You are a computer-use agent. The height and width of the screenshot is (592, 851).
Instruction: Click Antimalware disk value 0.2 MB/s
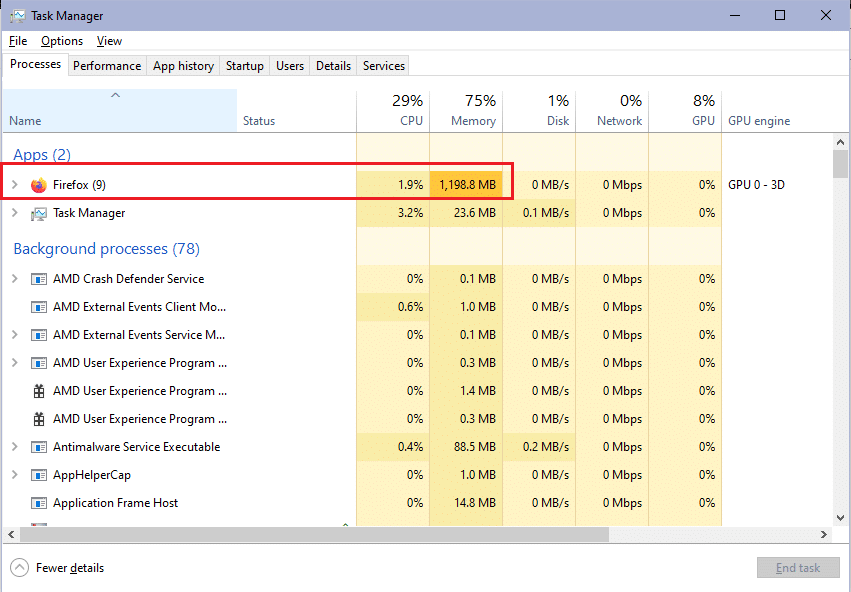539,447
